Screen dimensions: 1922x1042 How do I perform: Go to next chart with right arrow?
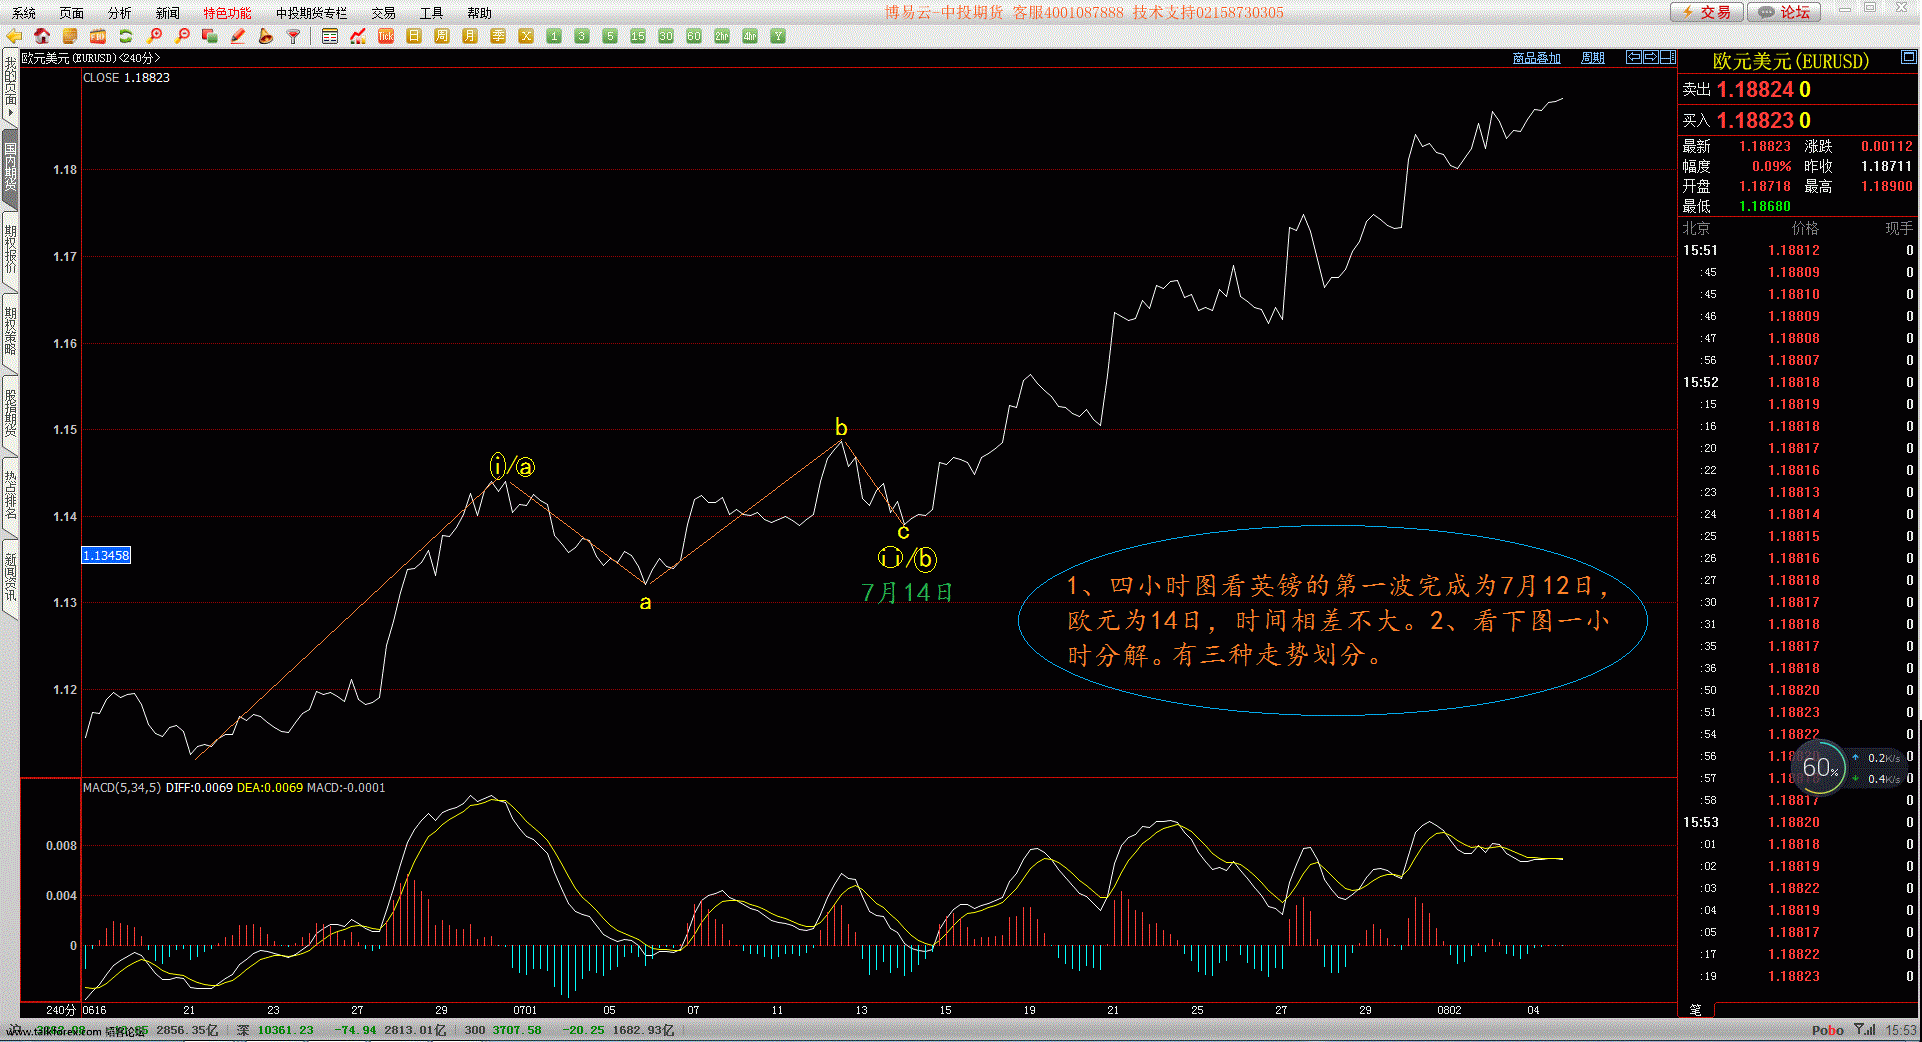point(1651,57)
